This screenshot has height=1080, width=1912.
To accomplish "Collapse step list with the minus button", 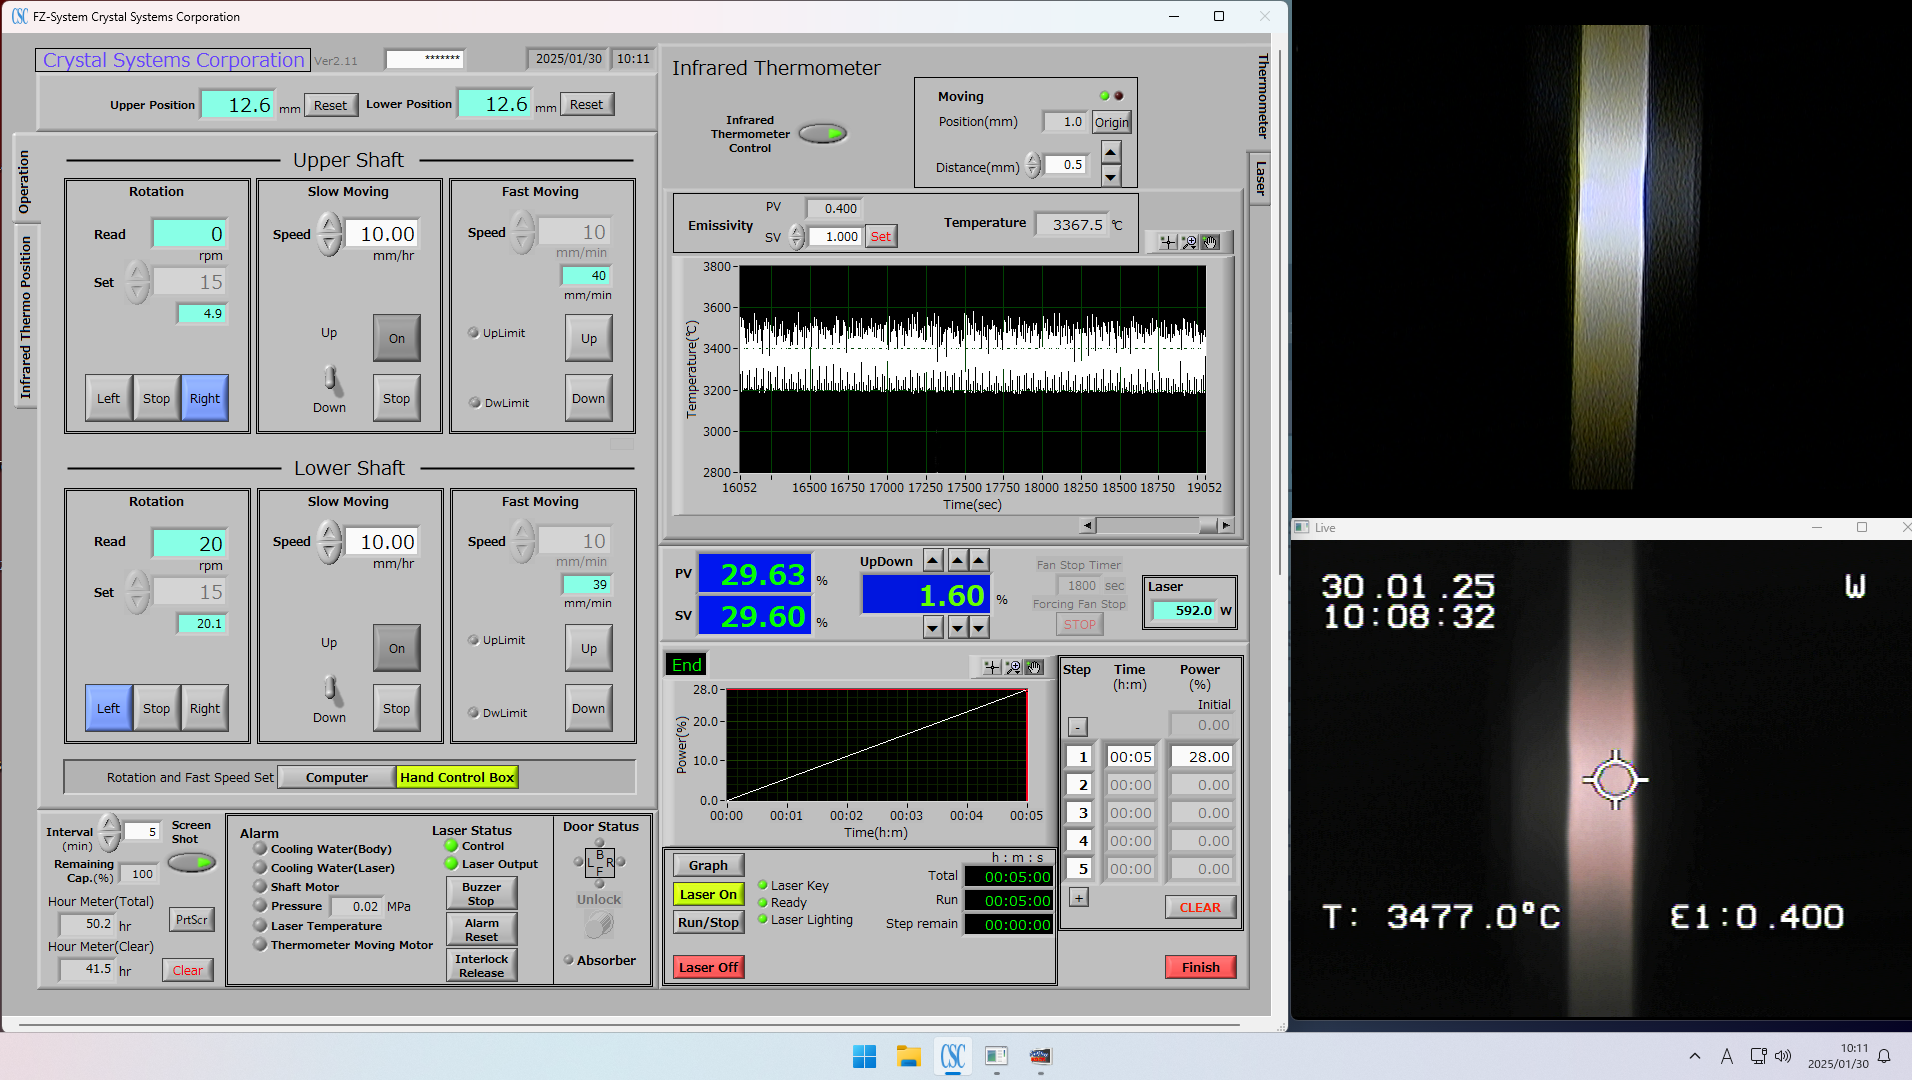I will (1077, 727).
